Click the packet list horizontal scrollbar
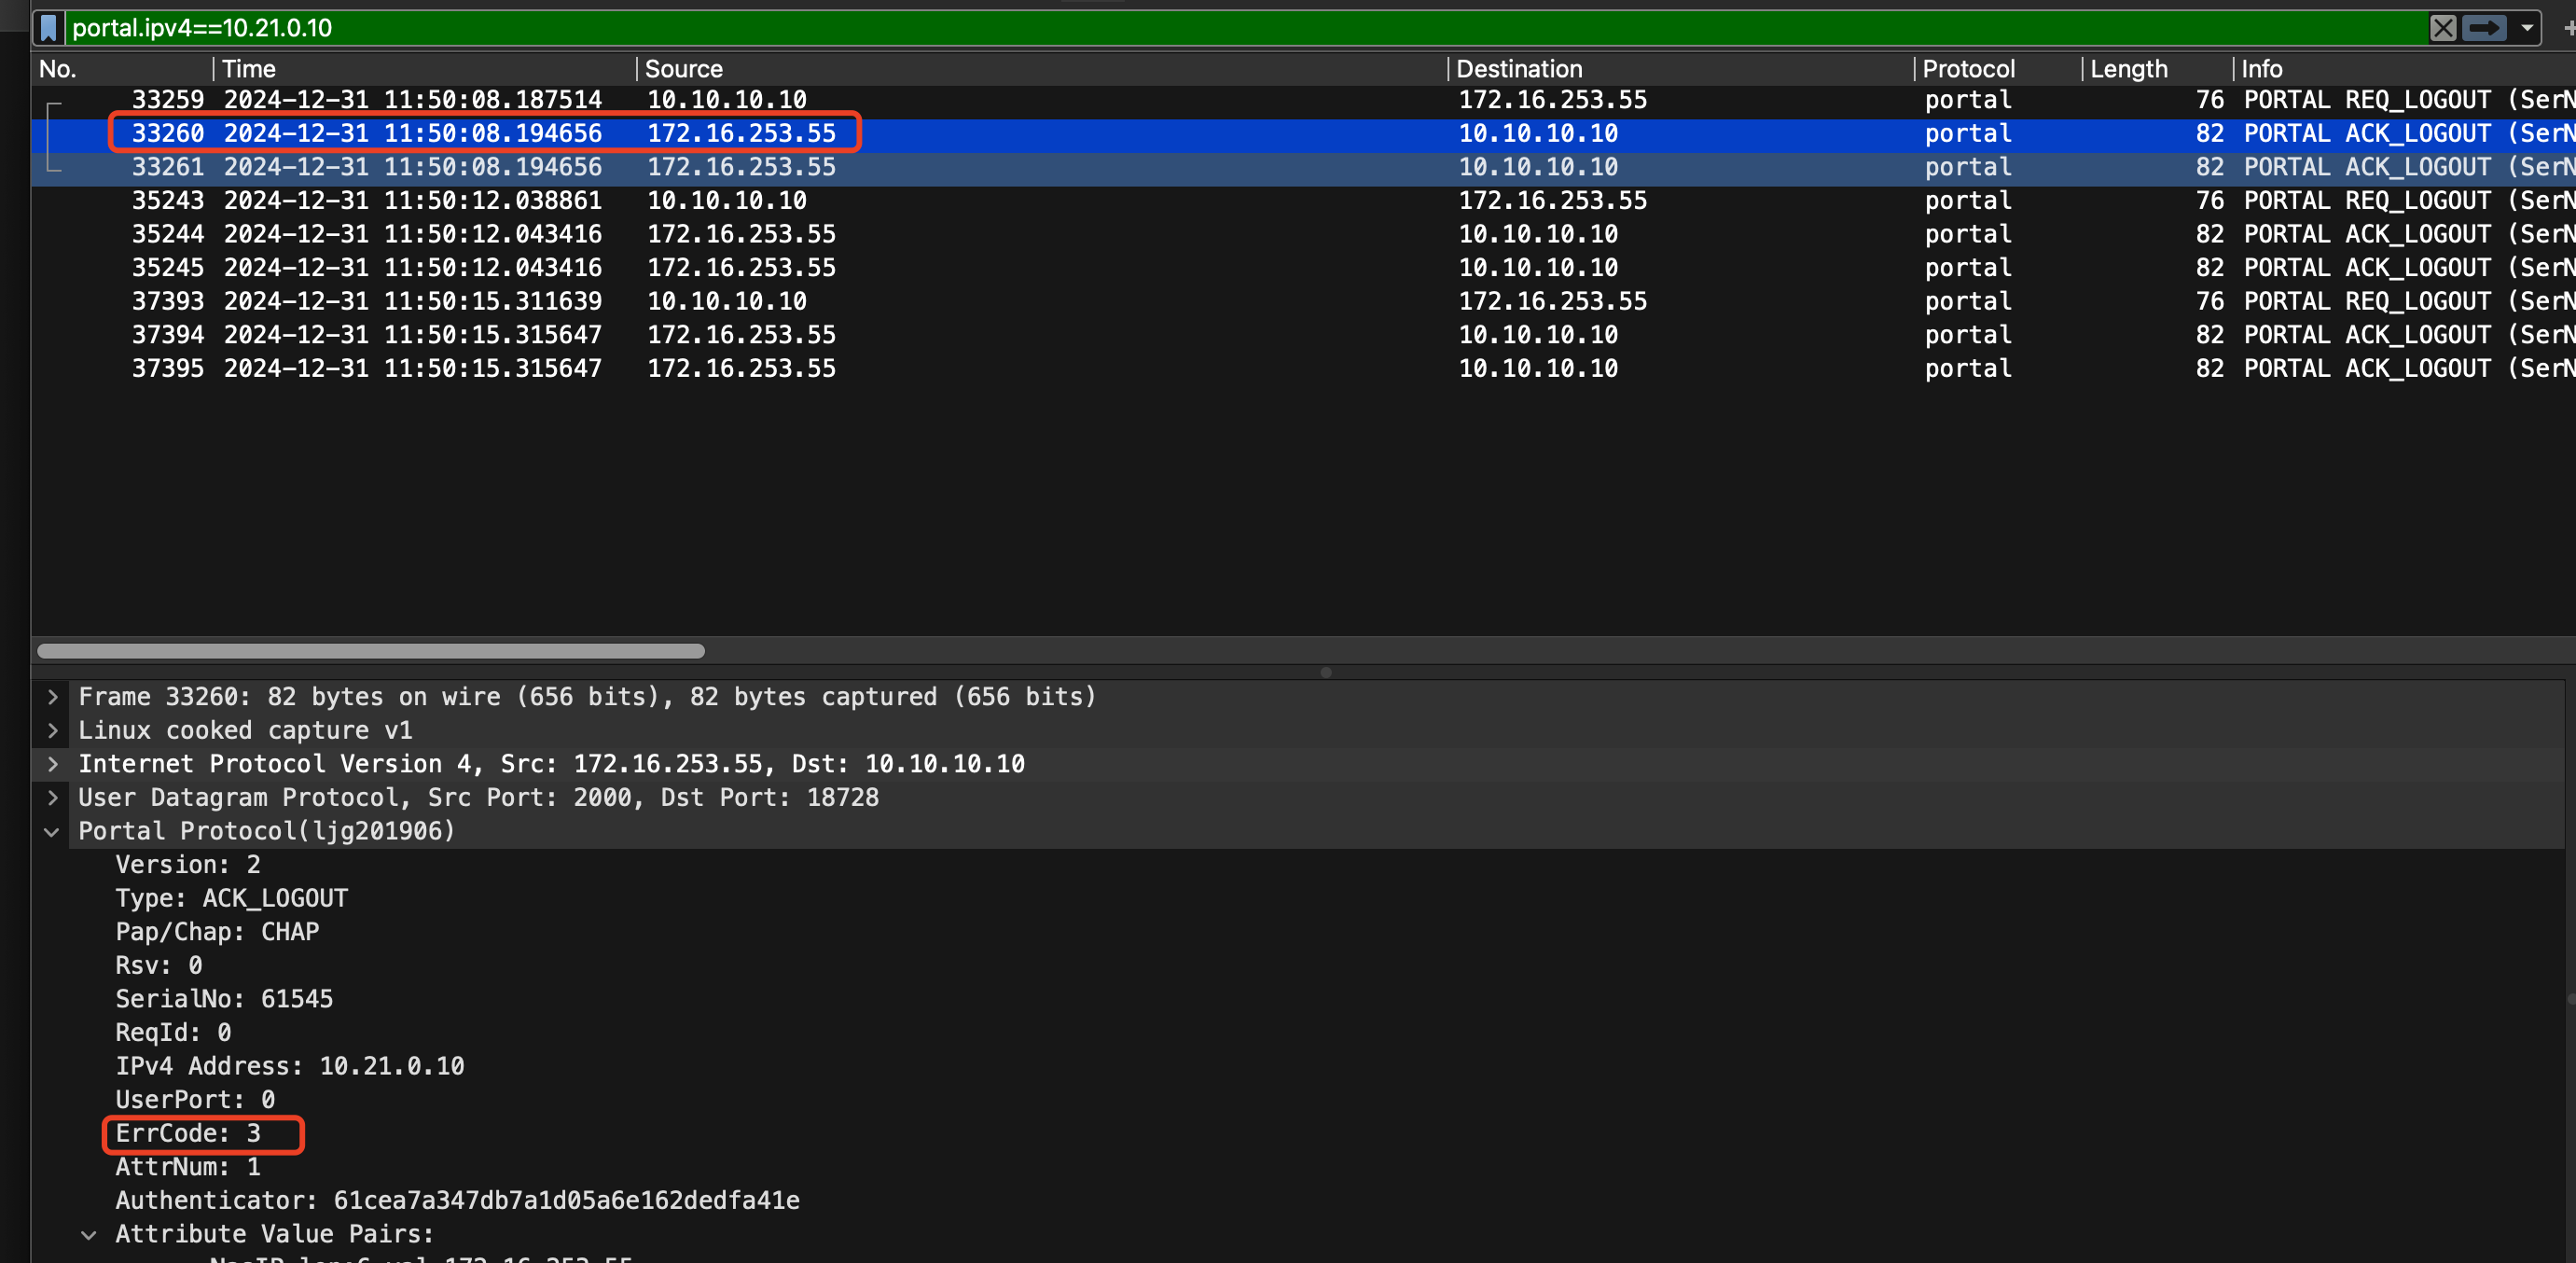This screenshot has height=1263, width=2576. (371, 651)
